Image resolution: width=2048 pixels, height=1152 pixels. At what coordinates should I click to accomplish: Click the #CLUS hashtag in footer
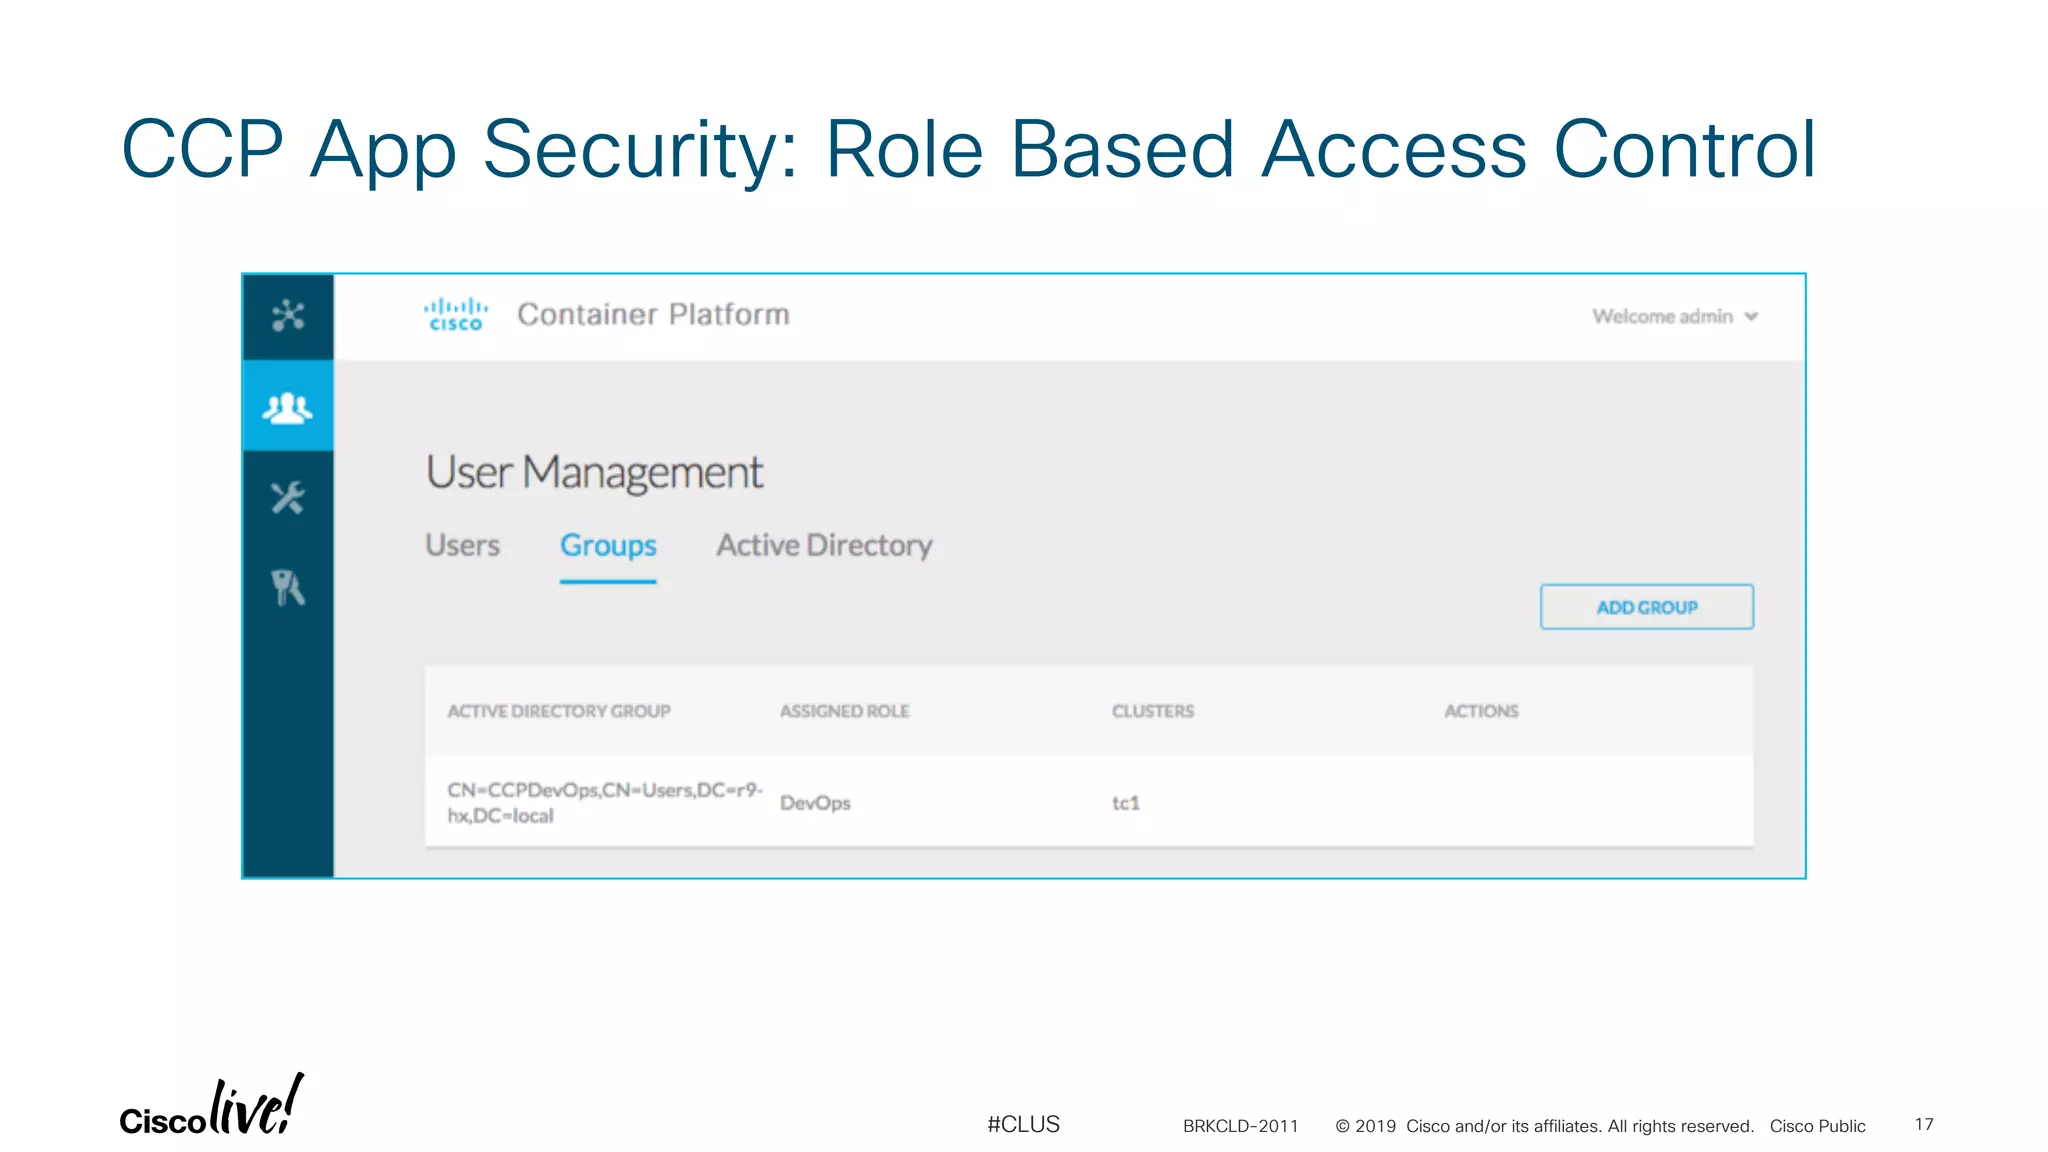pyautogui.click(x=1023, y=1124)
